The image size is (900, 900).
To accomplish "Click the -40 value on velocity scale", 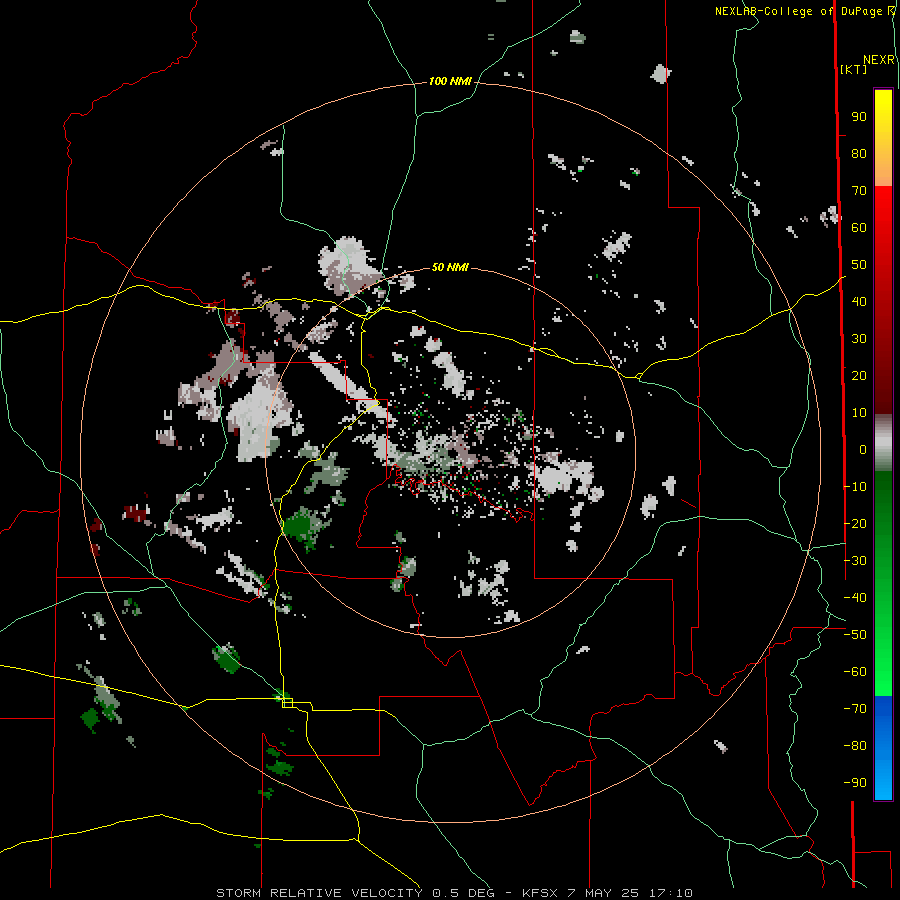I will [x=855, y=598].
